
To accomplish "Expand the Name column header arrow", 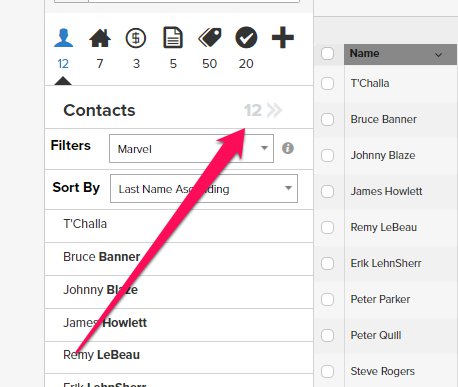I will point(438,54).
